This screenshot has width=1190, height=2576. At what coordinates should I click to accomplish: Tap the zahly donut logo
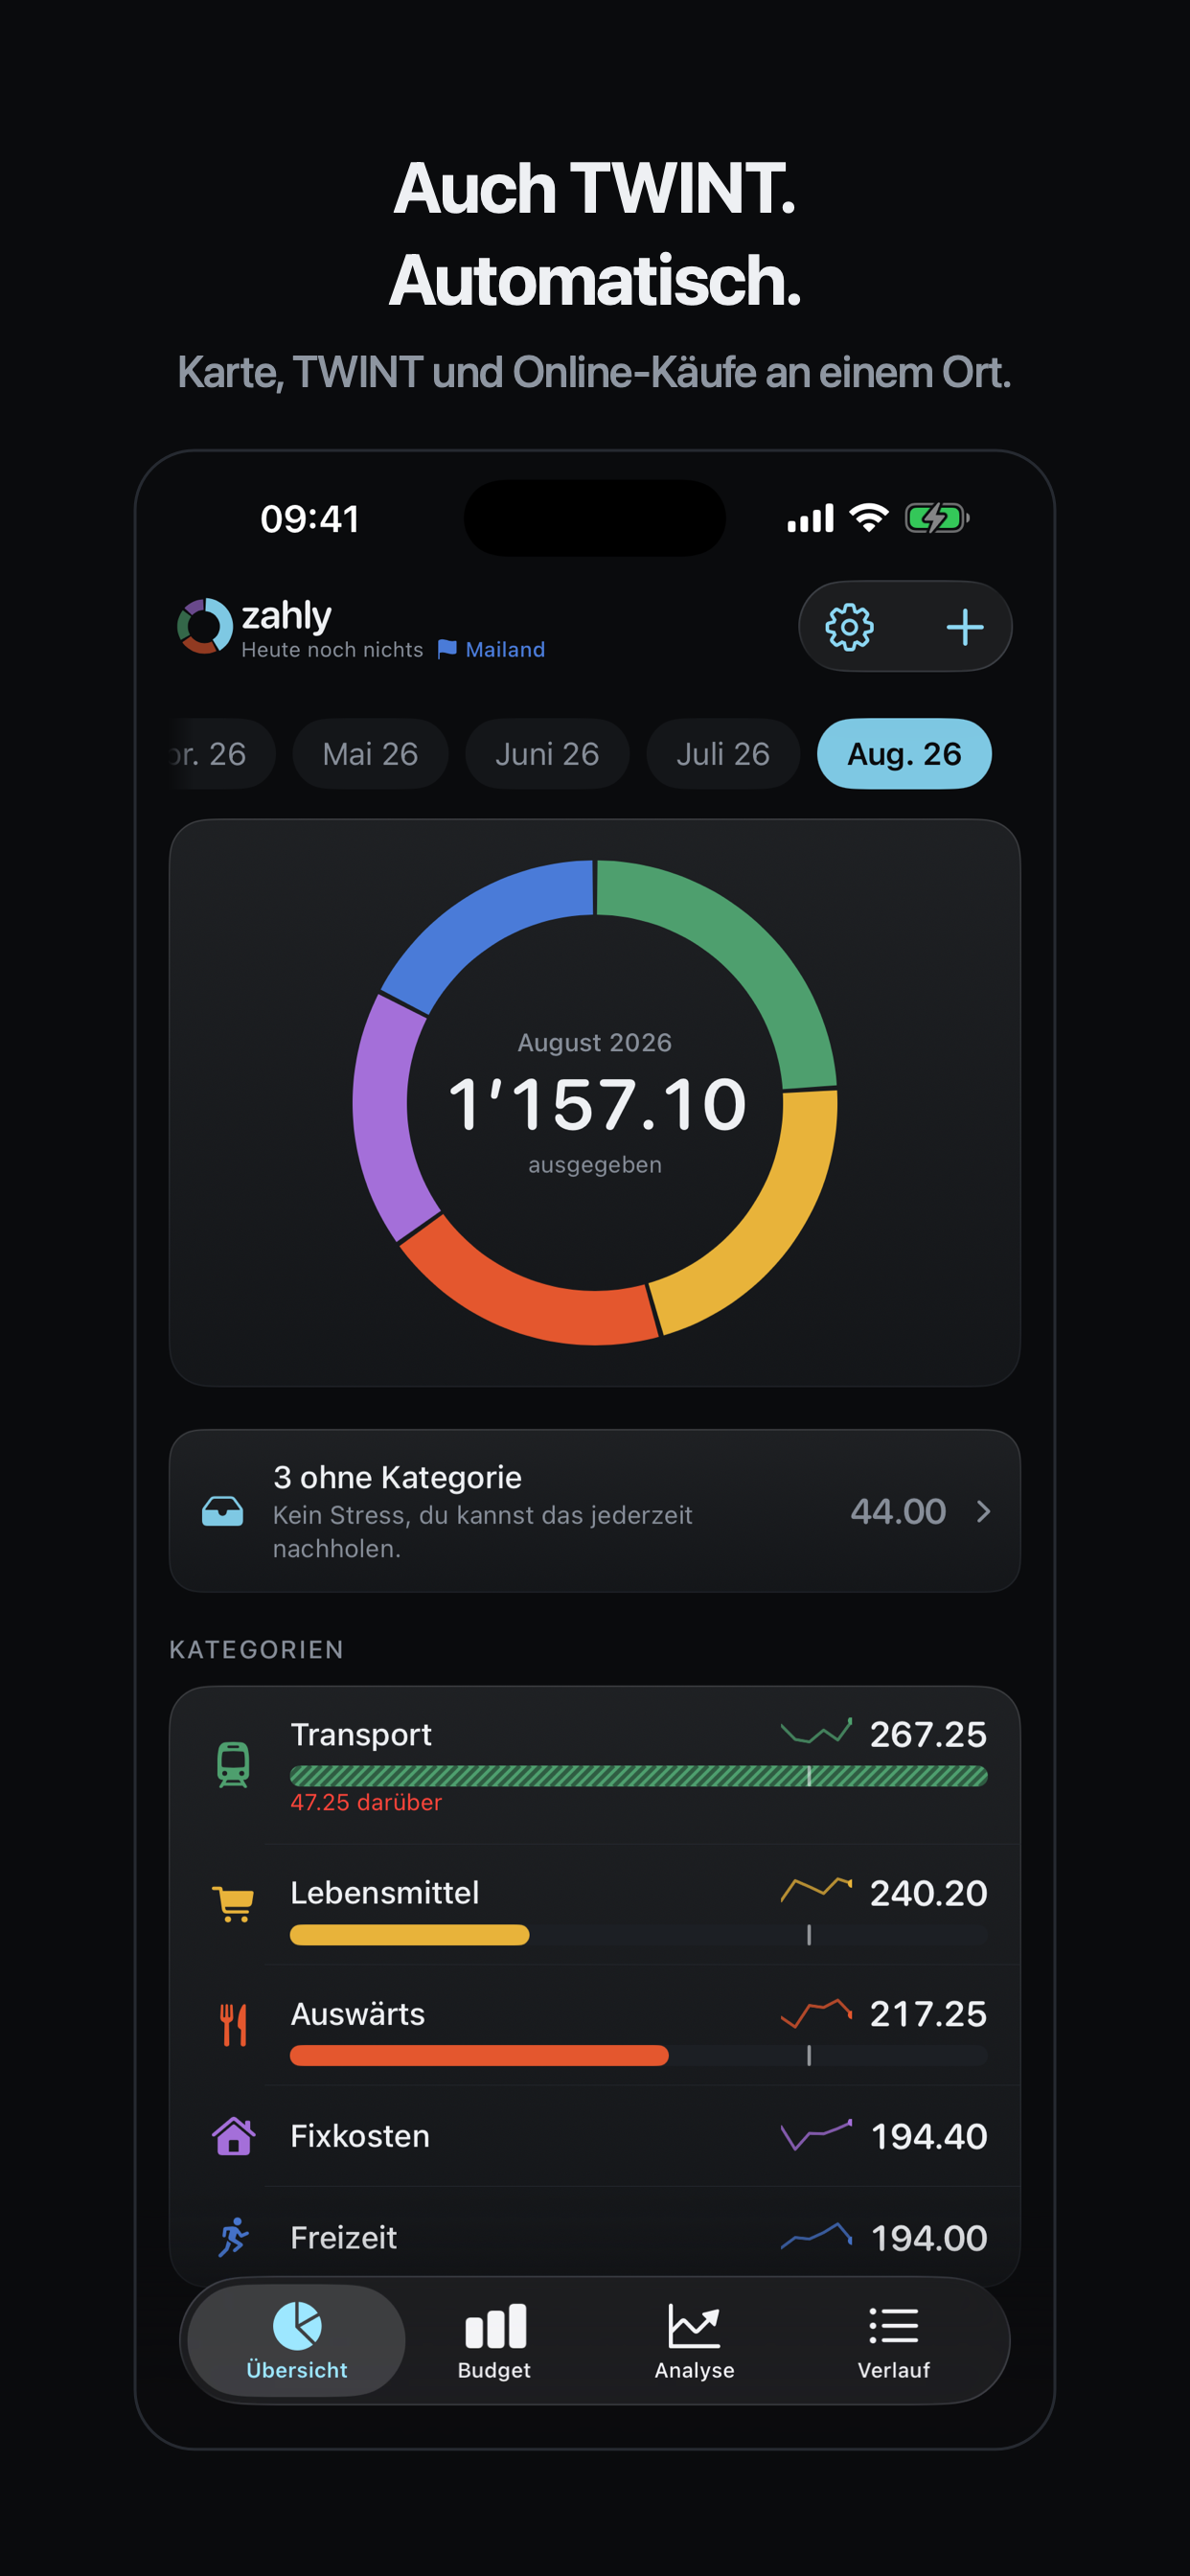(x=205, y=626)
